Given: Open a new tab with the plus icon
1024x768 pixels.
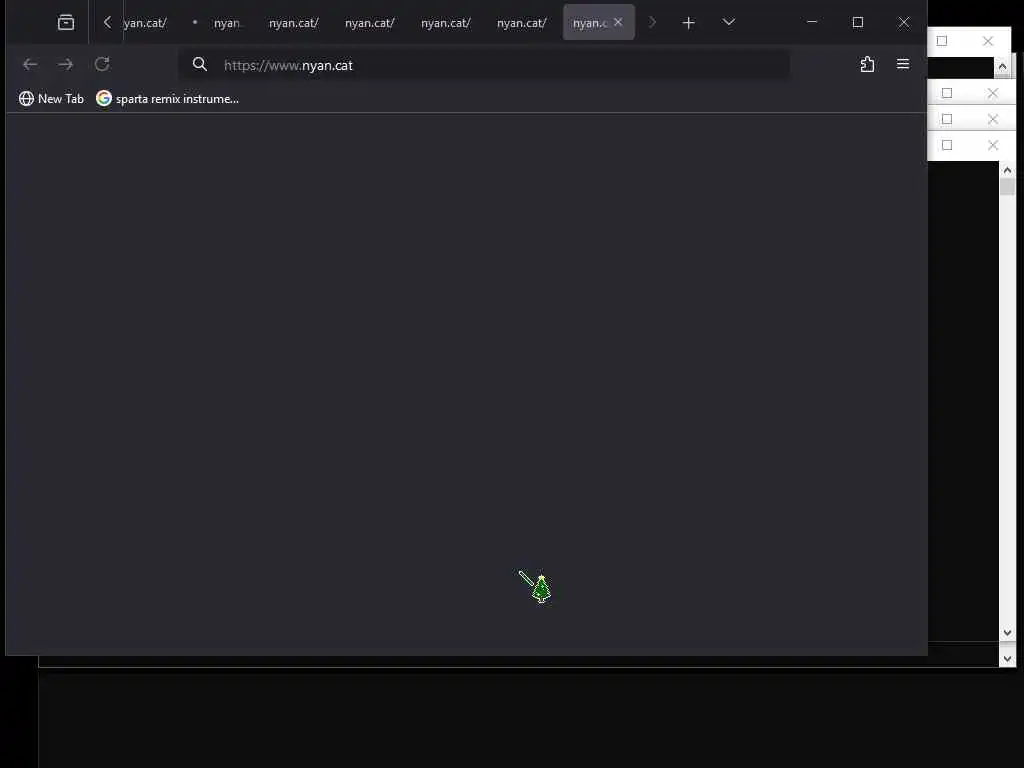Looking at the screenshot, I should 688,23.
